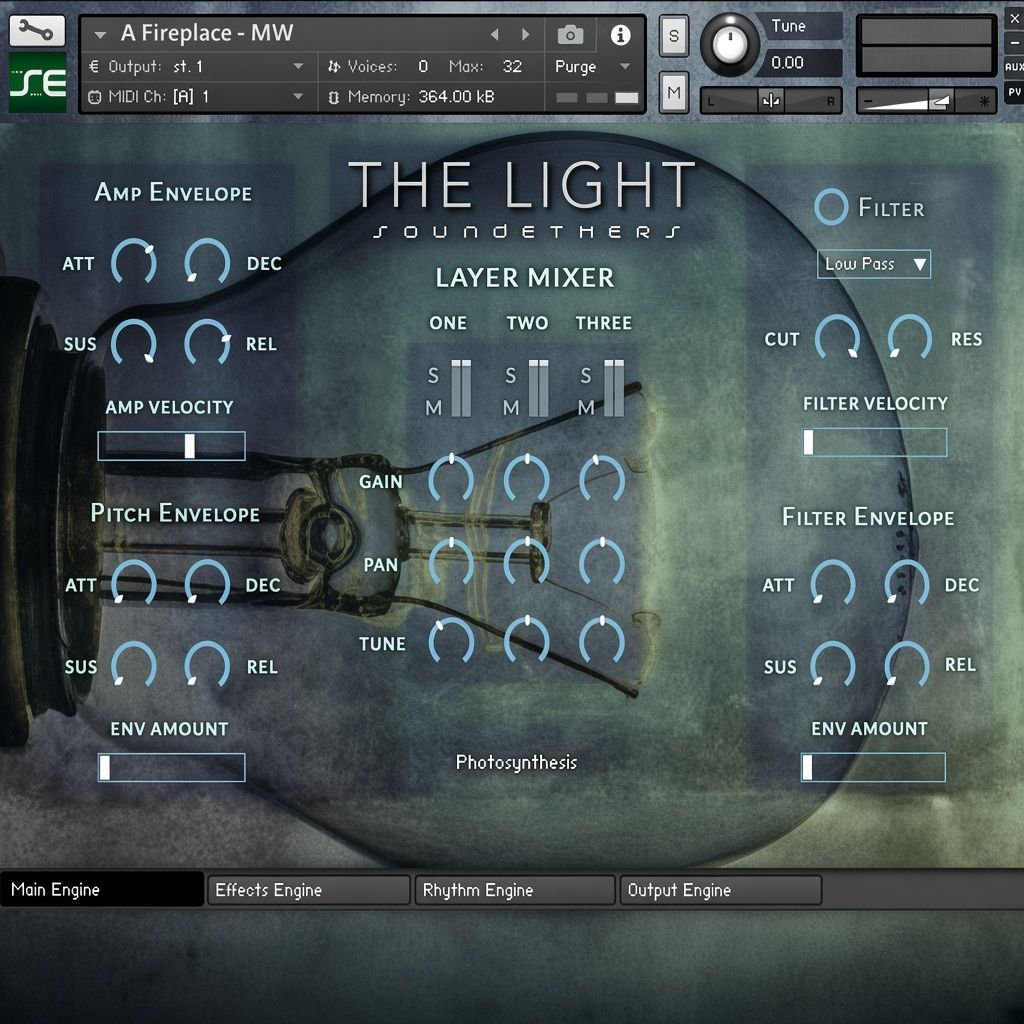Image resolution: width=1024 pixels, height=1024 pixels.
Task: Go to previous preset with left arrow
Action: [x=494, y=34]
